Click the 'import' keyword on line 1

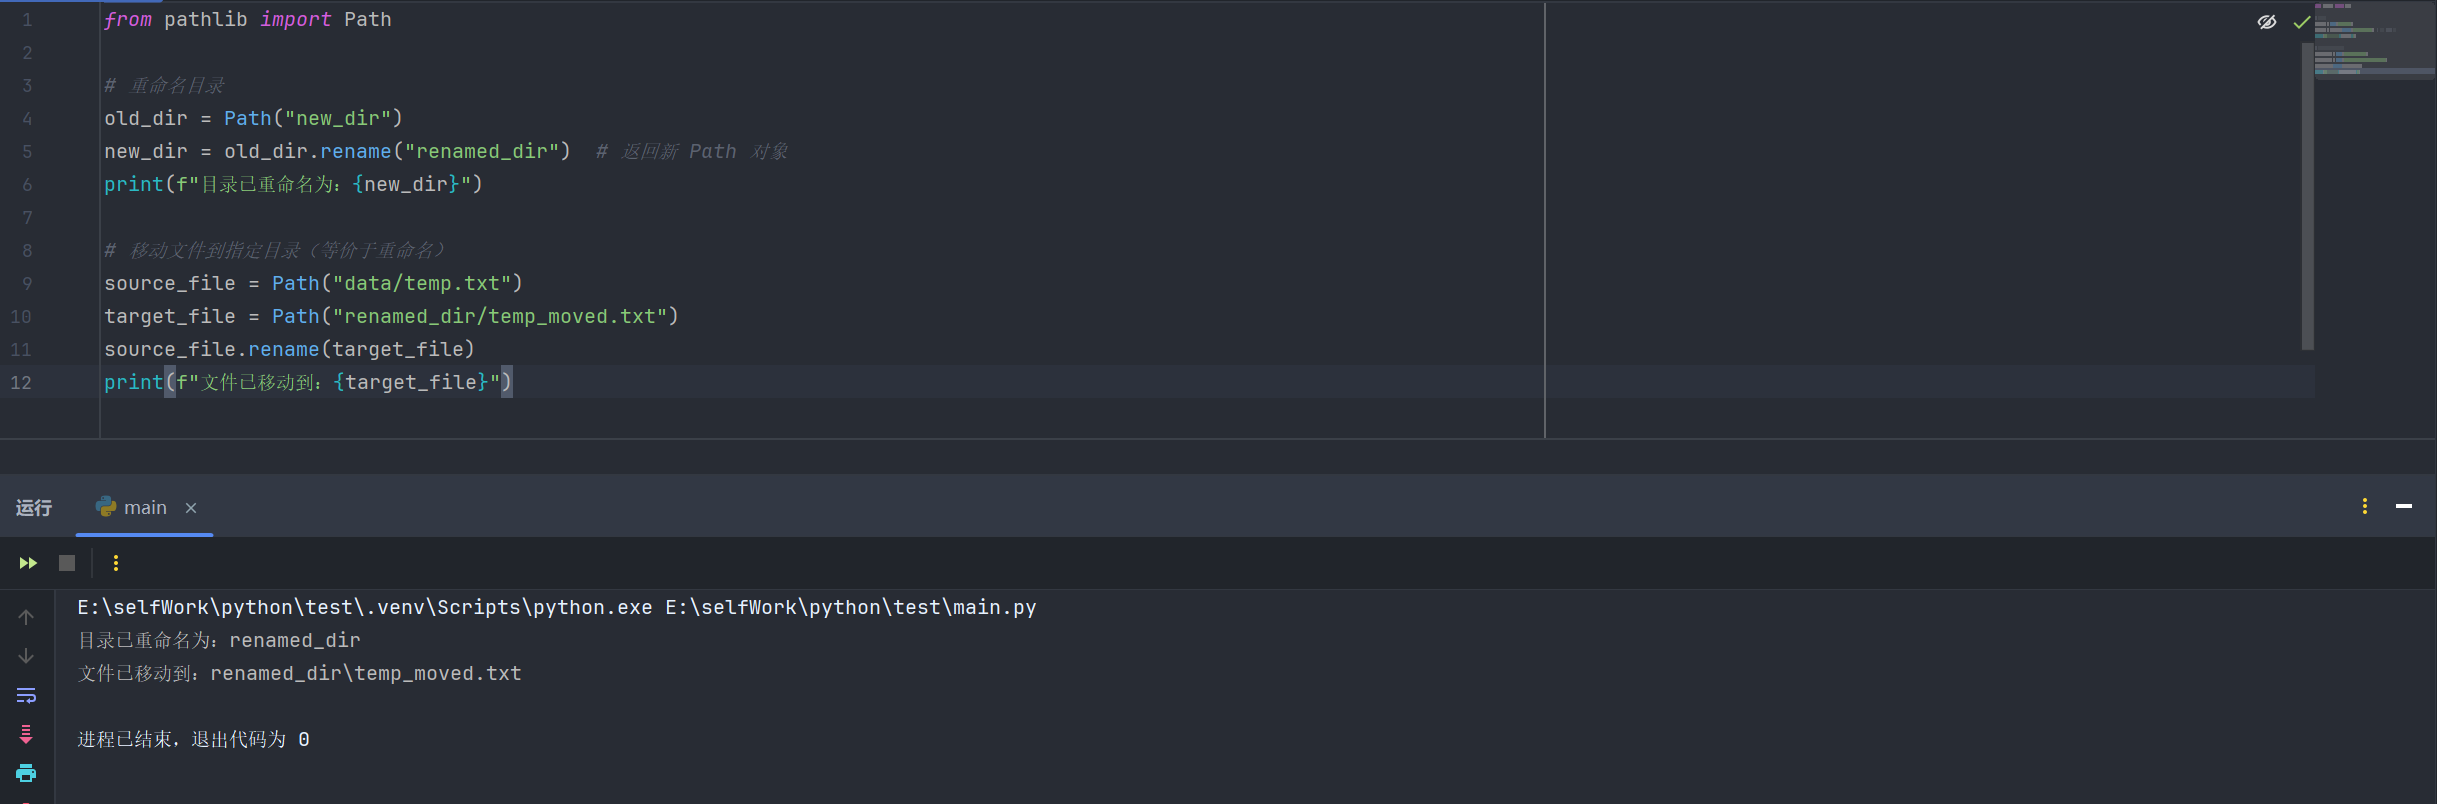tap(295, 19)
